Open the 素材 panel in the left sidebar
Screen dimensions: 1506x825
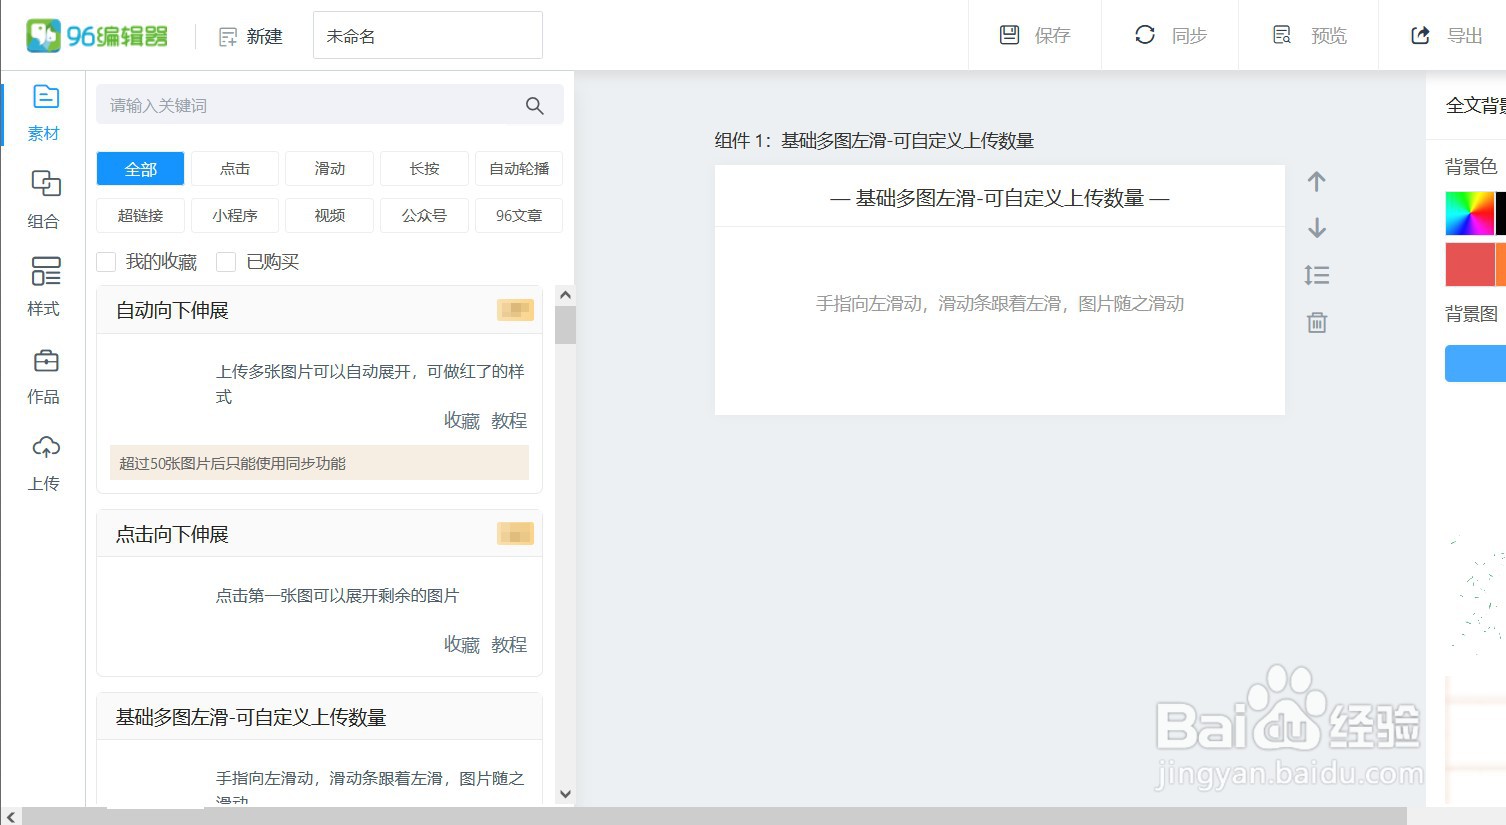click(x=43, y=110)
